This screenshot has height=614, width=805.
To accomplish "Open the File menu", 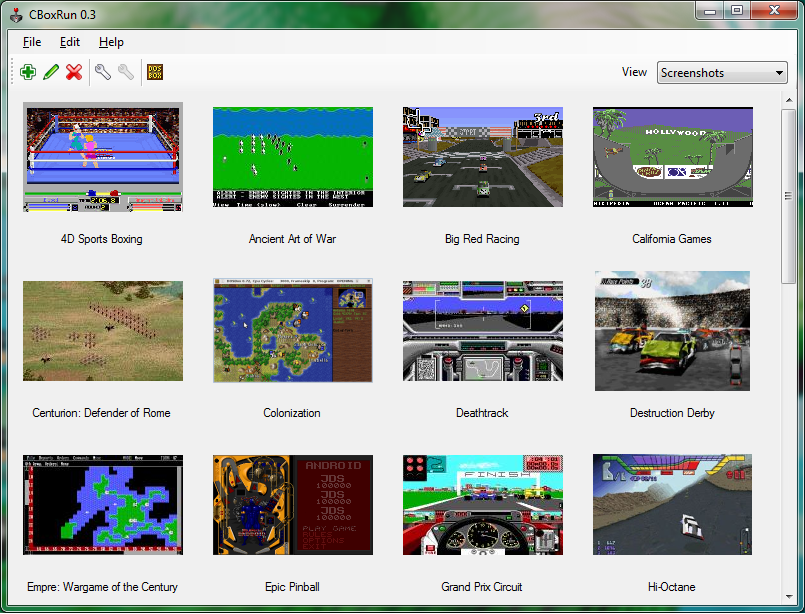I will pos(32,42).
